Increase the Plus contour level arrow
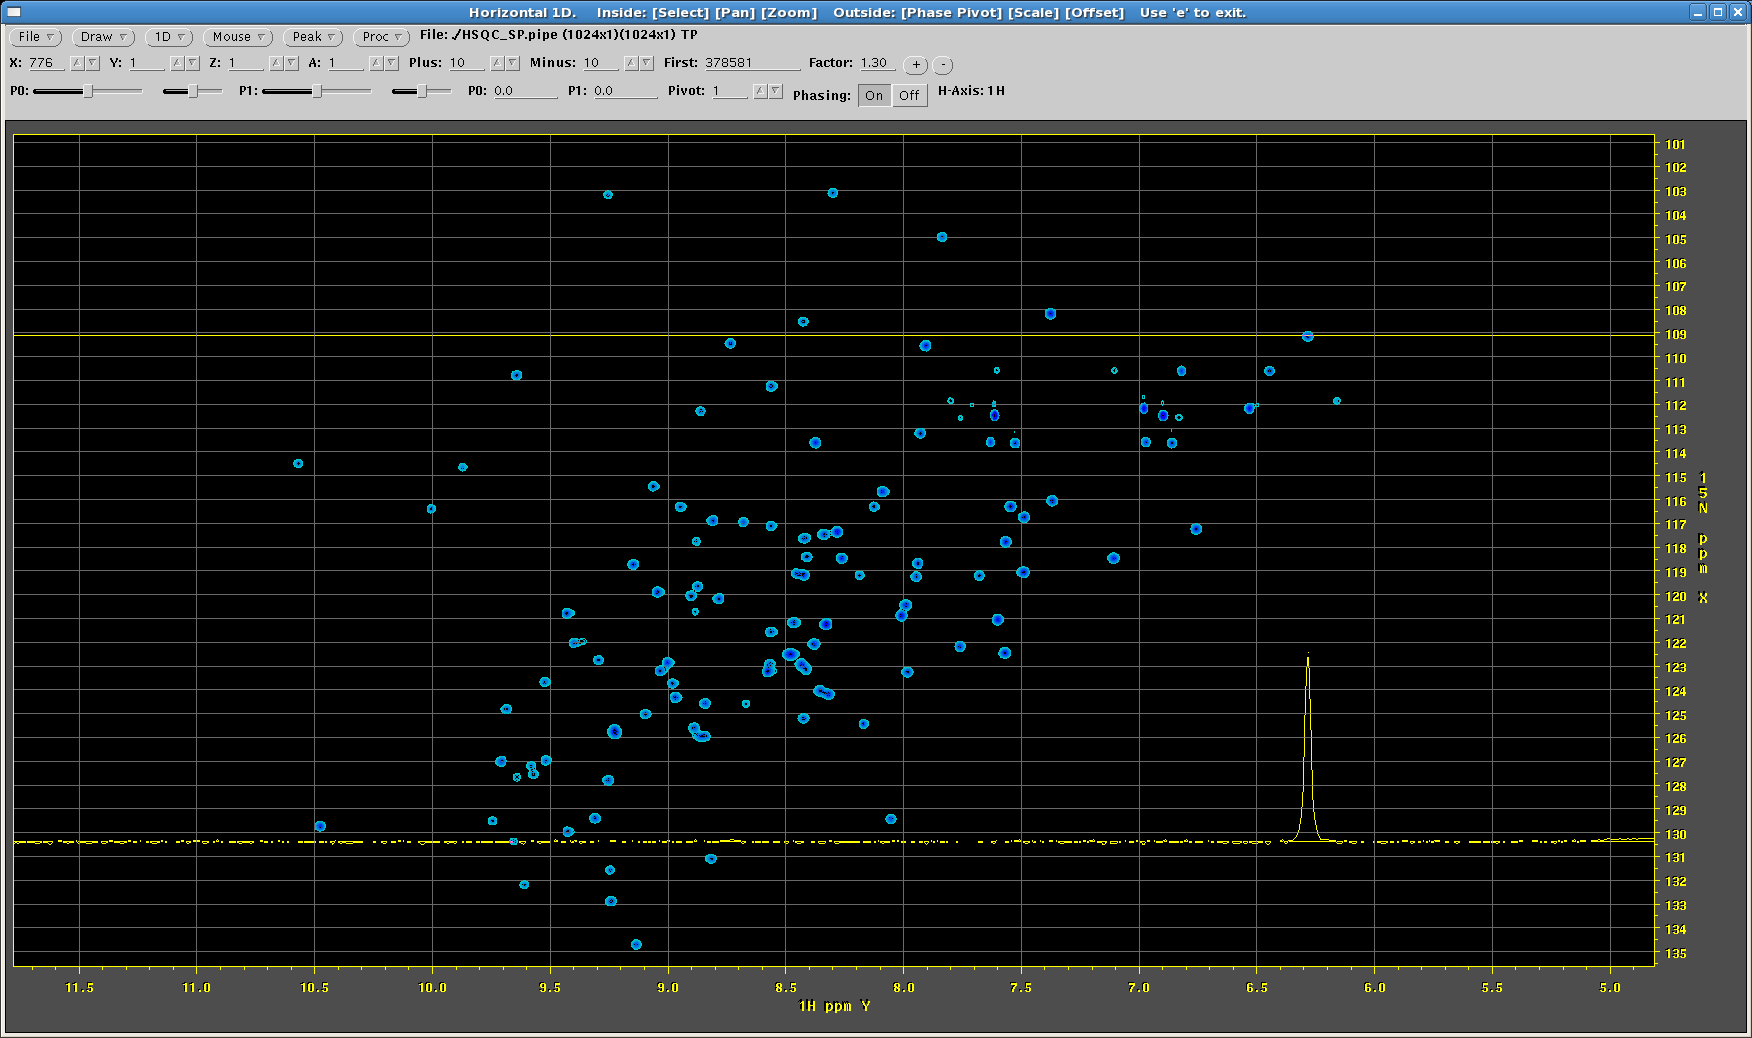Screen dimensions: 1752x1038 pos(497,63)
